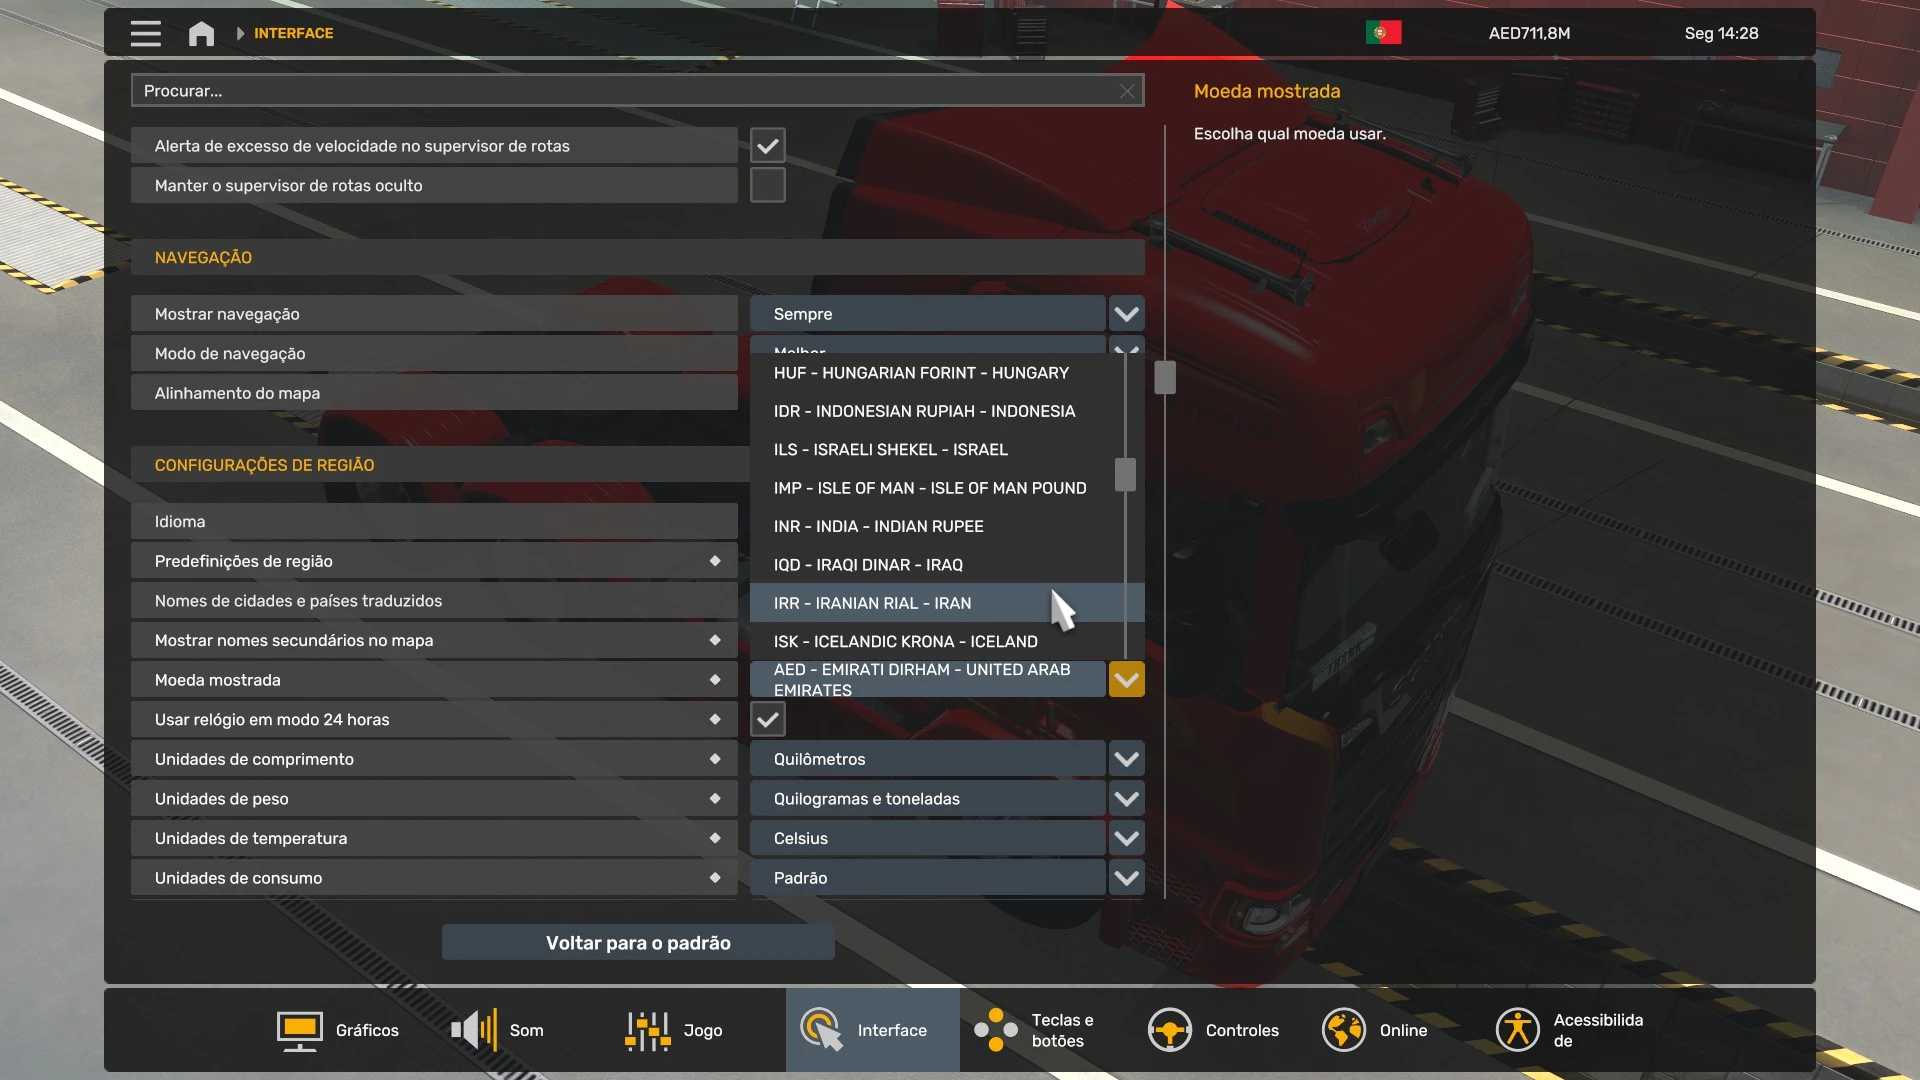
Task: Enable Manter o supervisor de rotas oculto
Action: tap(767, 186)
